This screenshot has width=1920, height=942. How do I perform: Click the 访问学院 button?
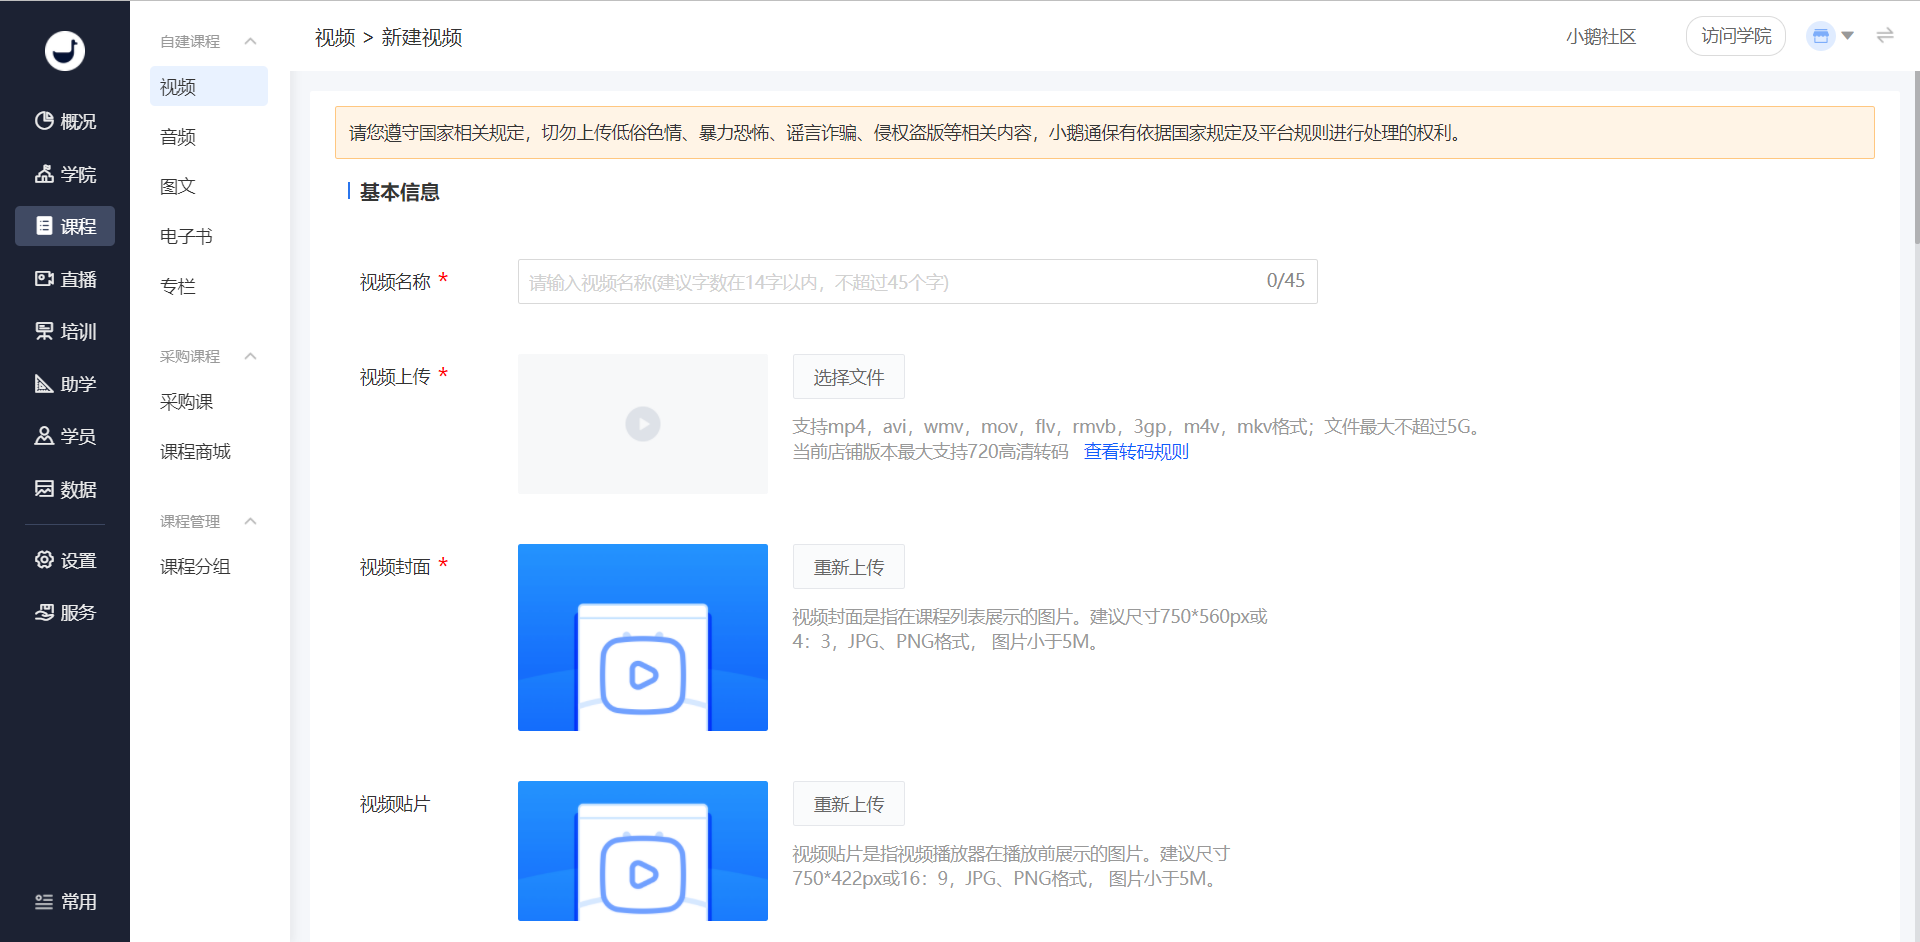click(x=1735, y=36)
